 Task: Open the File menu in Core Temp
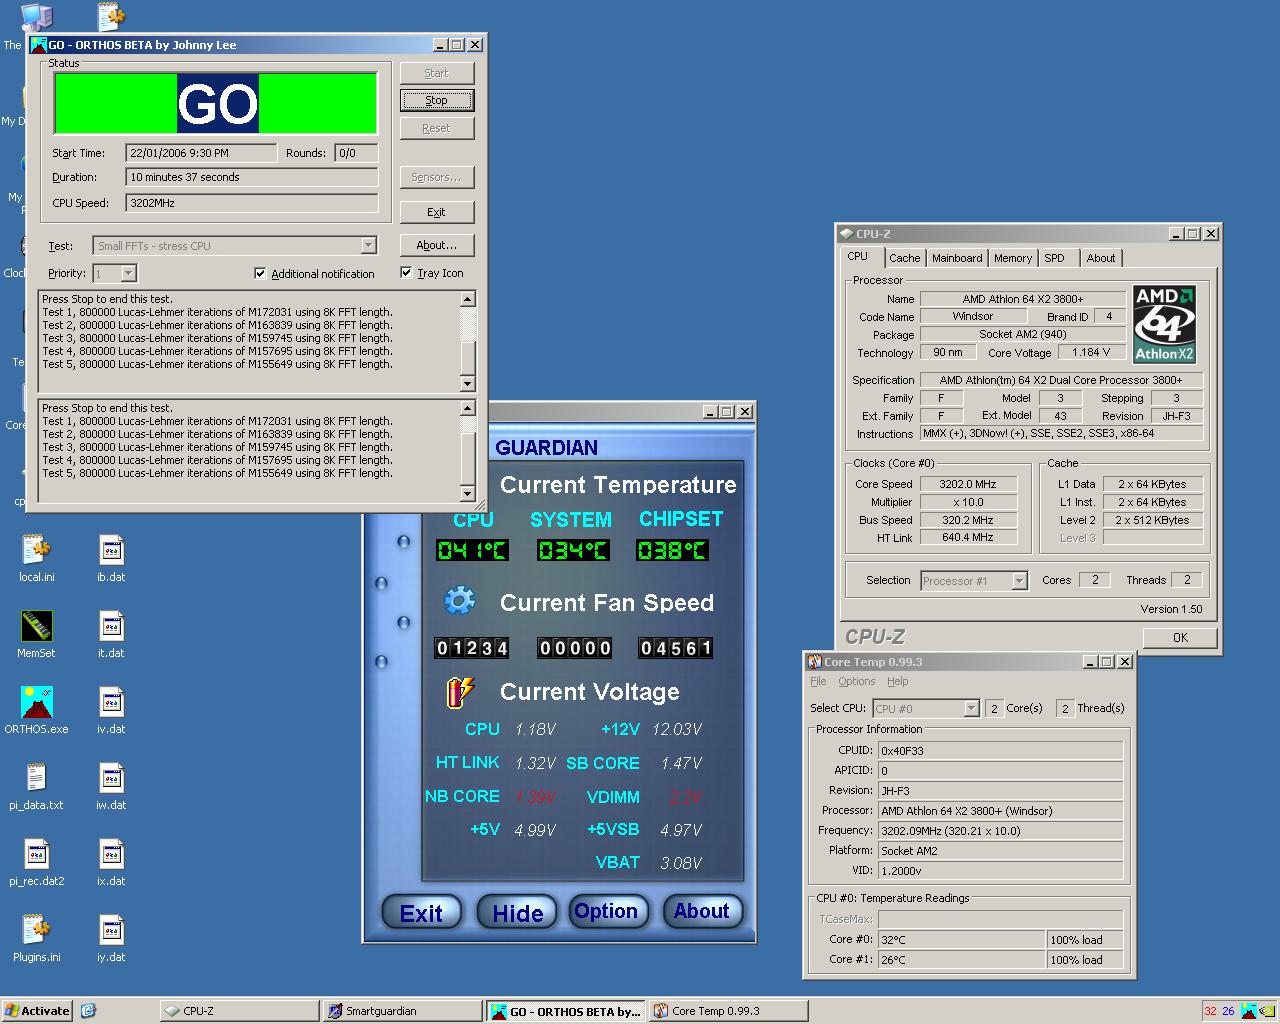tap(818, 681)
